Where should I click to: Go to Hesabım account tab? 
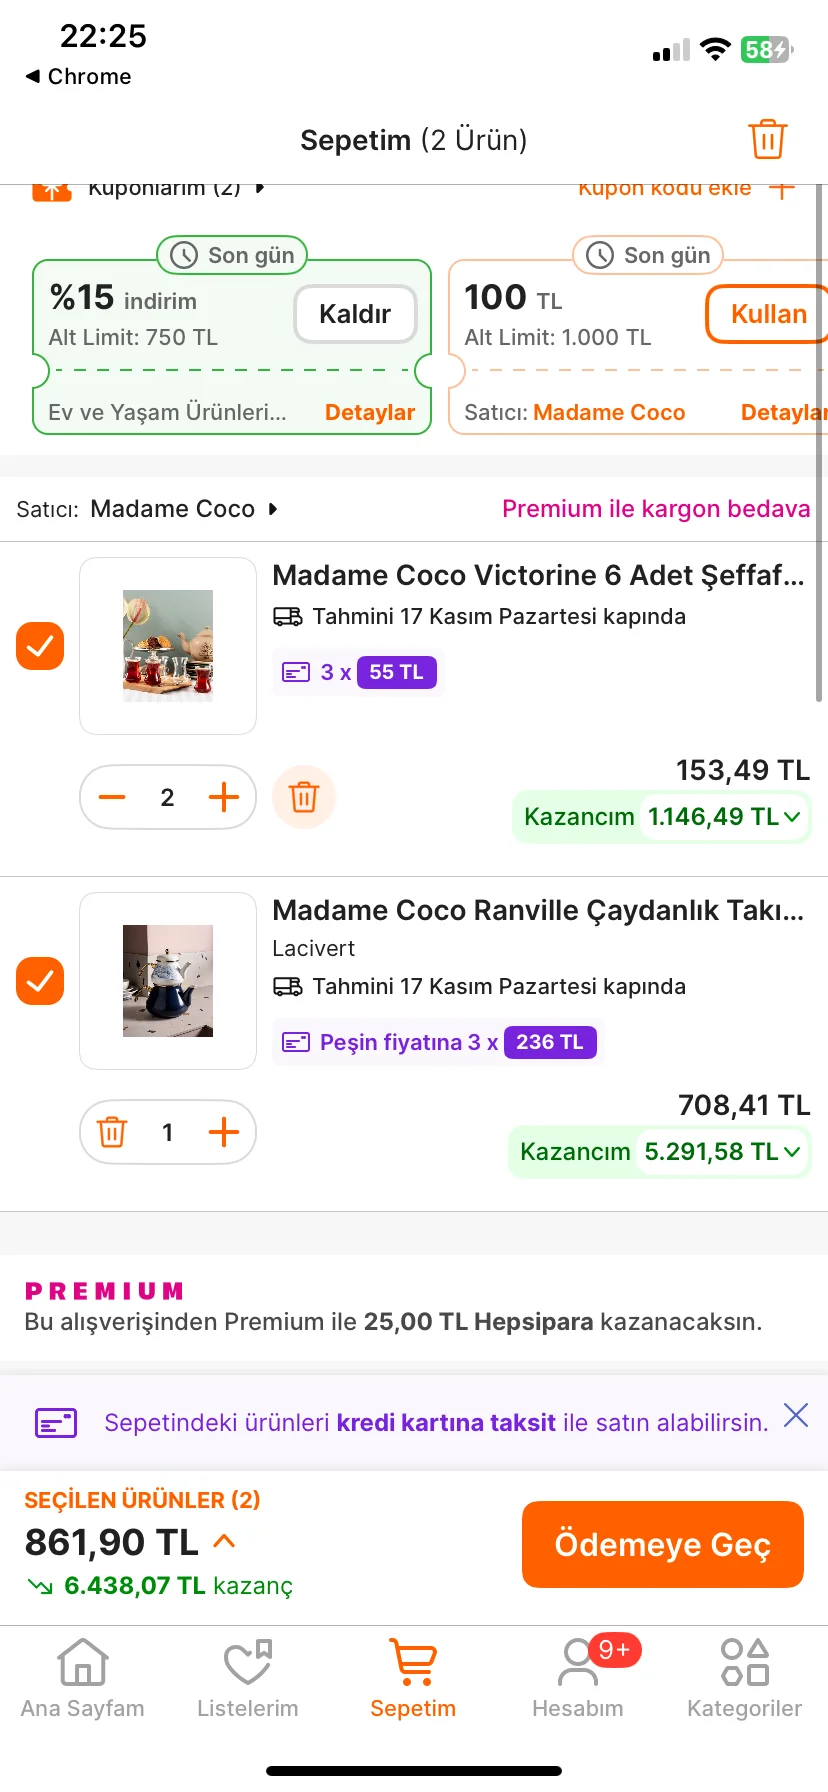(578, 1680)
